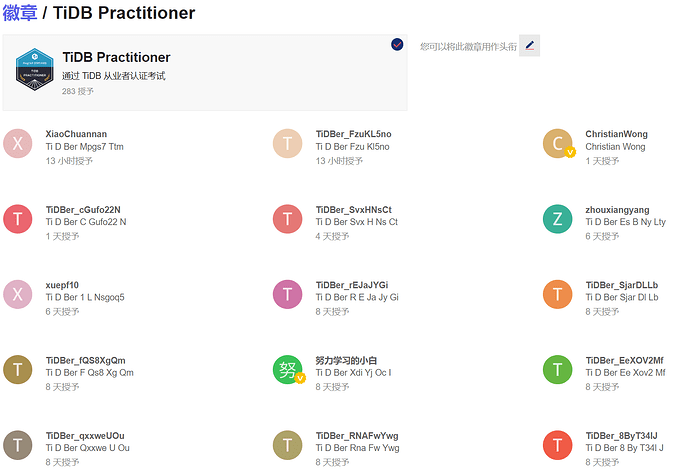This screenshot has height=473, width=690.
Task: Click TiDBer_SvxHNsCt username
Action: click(x=353, y=210)
